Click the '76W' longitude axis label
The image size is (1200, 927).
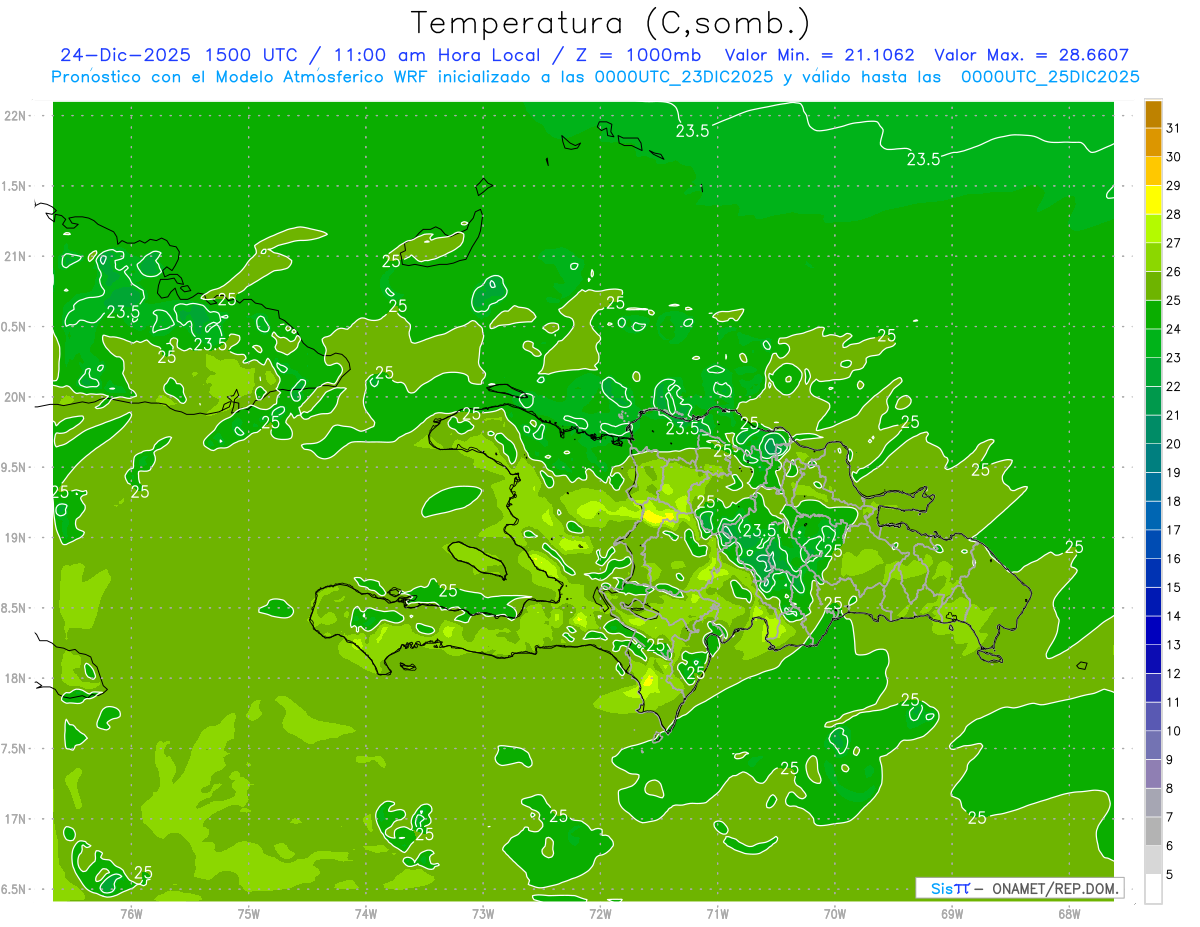coord(131,913)
